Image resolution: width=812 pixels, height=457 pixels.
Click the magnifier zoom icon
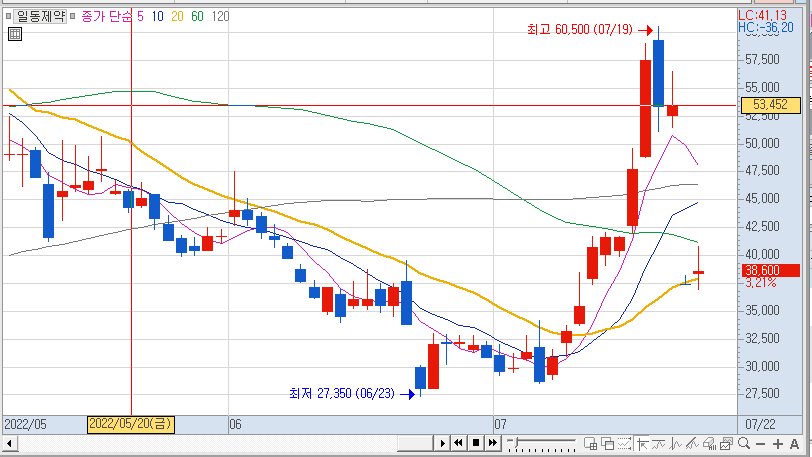tap(744, 443)
